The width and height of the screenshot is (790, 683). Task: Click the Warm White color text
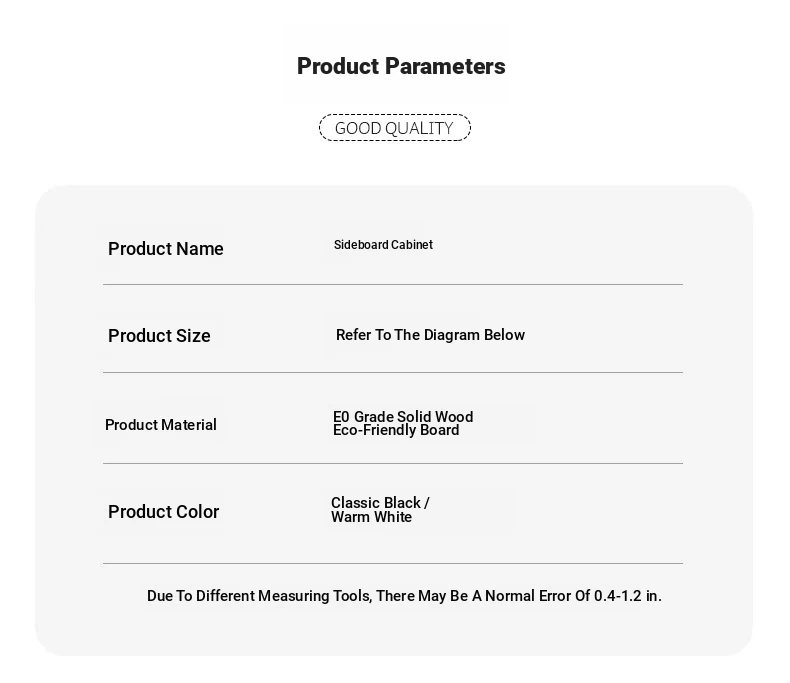[371, 517]
